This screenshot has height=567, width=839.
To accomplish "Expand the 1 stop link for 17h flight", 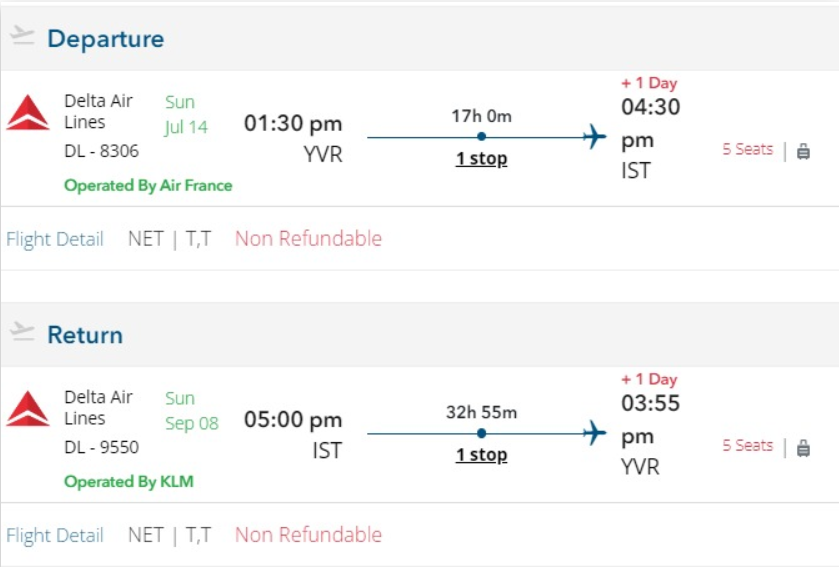I will pyautogui.click(x=481, y=159).
